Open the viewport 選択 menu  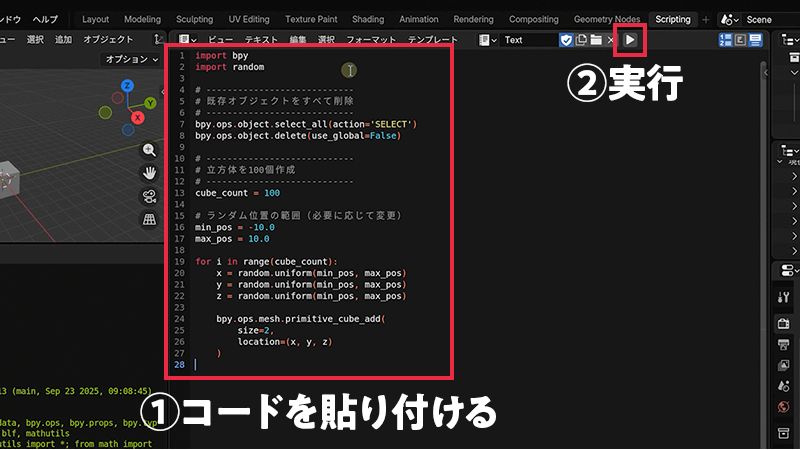pyautogui.click(x=35, y=39)
